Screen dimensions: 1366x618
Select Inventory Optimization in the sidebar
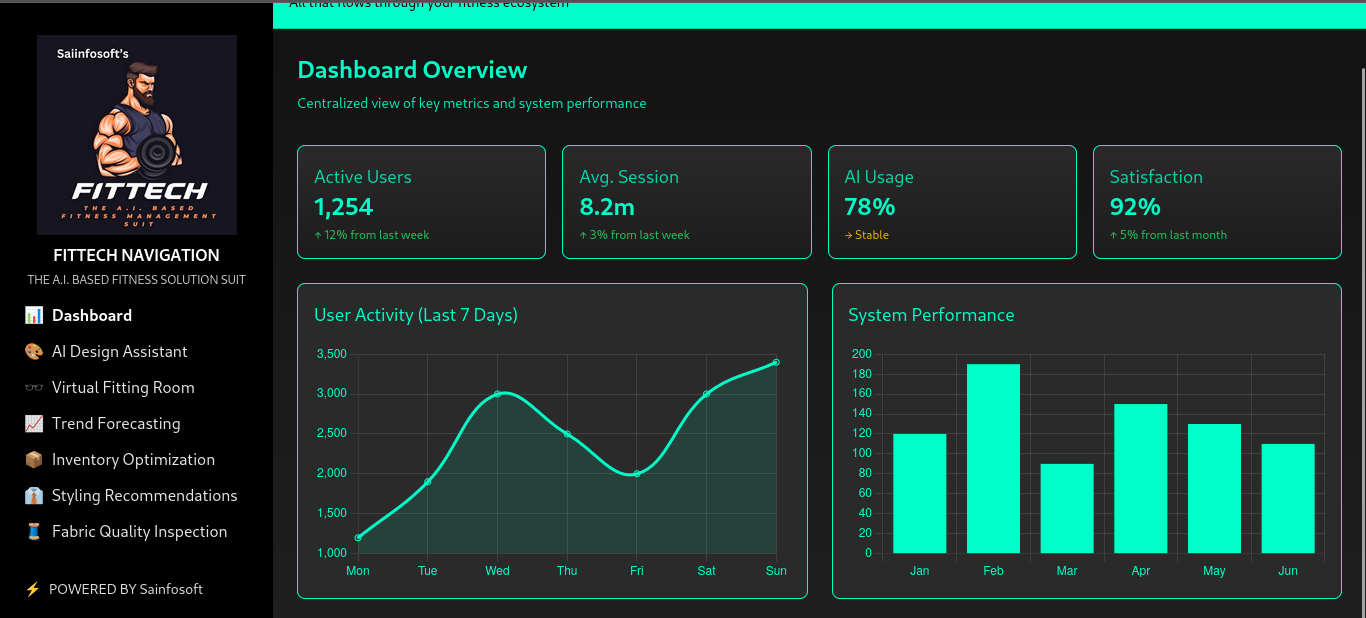133,460
